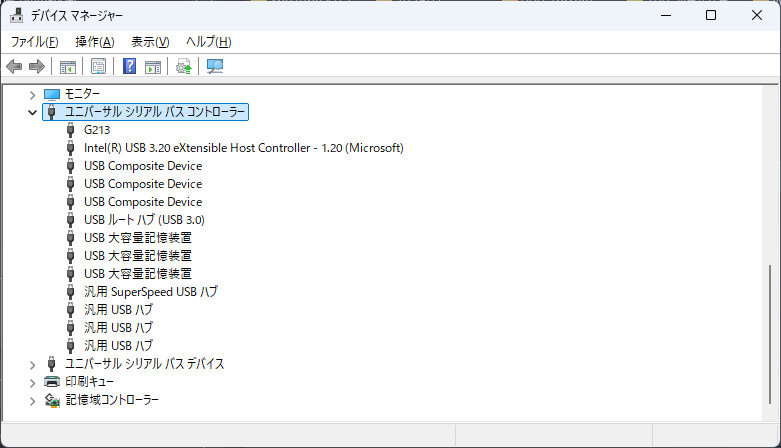
Task: Select the G213 device
Action: coord(97,130)
